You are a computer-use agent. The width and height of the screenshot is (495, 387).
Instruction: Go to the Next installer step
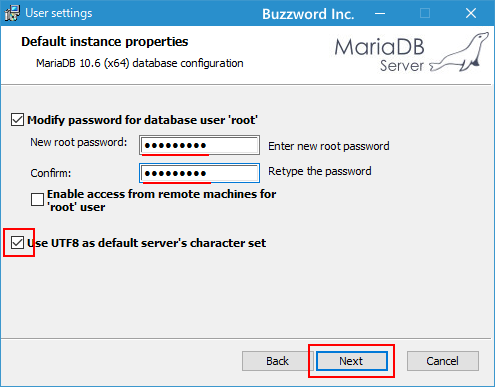click(352, 361)
